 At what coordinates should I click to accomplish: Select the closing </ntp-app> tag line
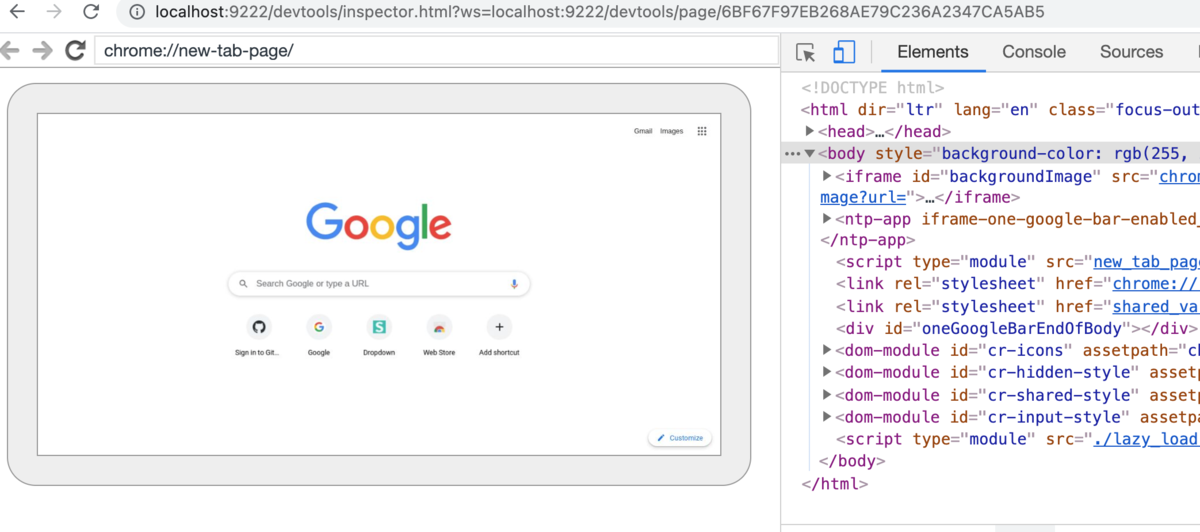point(868,240)
